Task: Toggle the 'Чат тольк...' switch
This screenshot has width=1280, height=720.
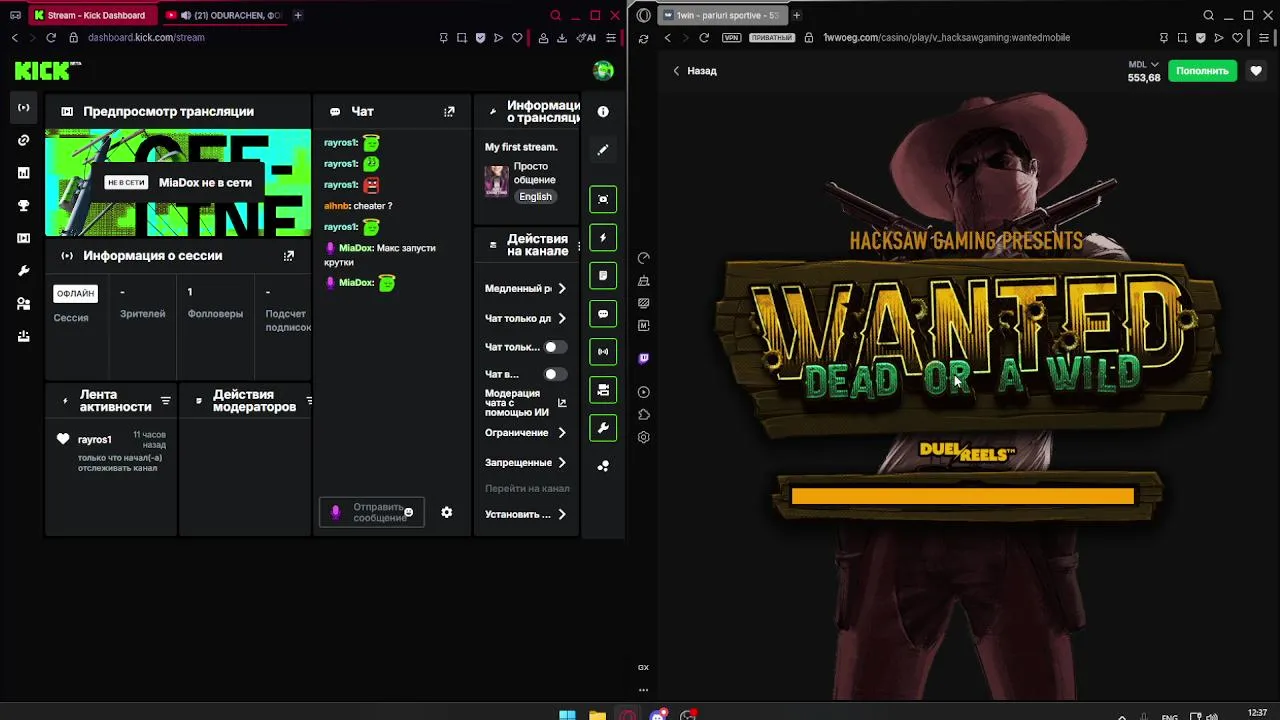Action: [x=555, y=347]
